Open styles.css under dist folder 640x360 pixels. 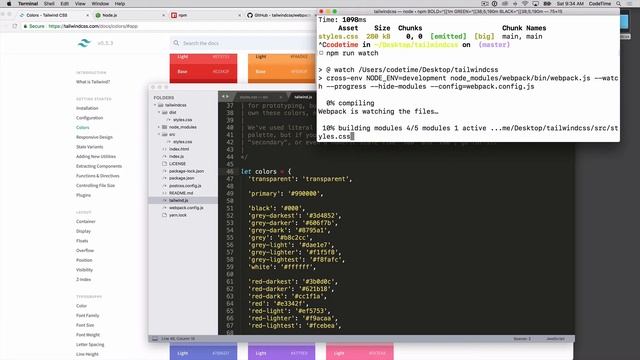tap(182, 120)
